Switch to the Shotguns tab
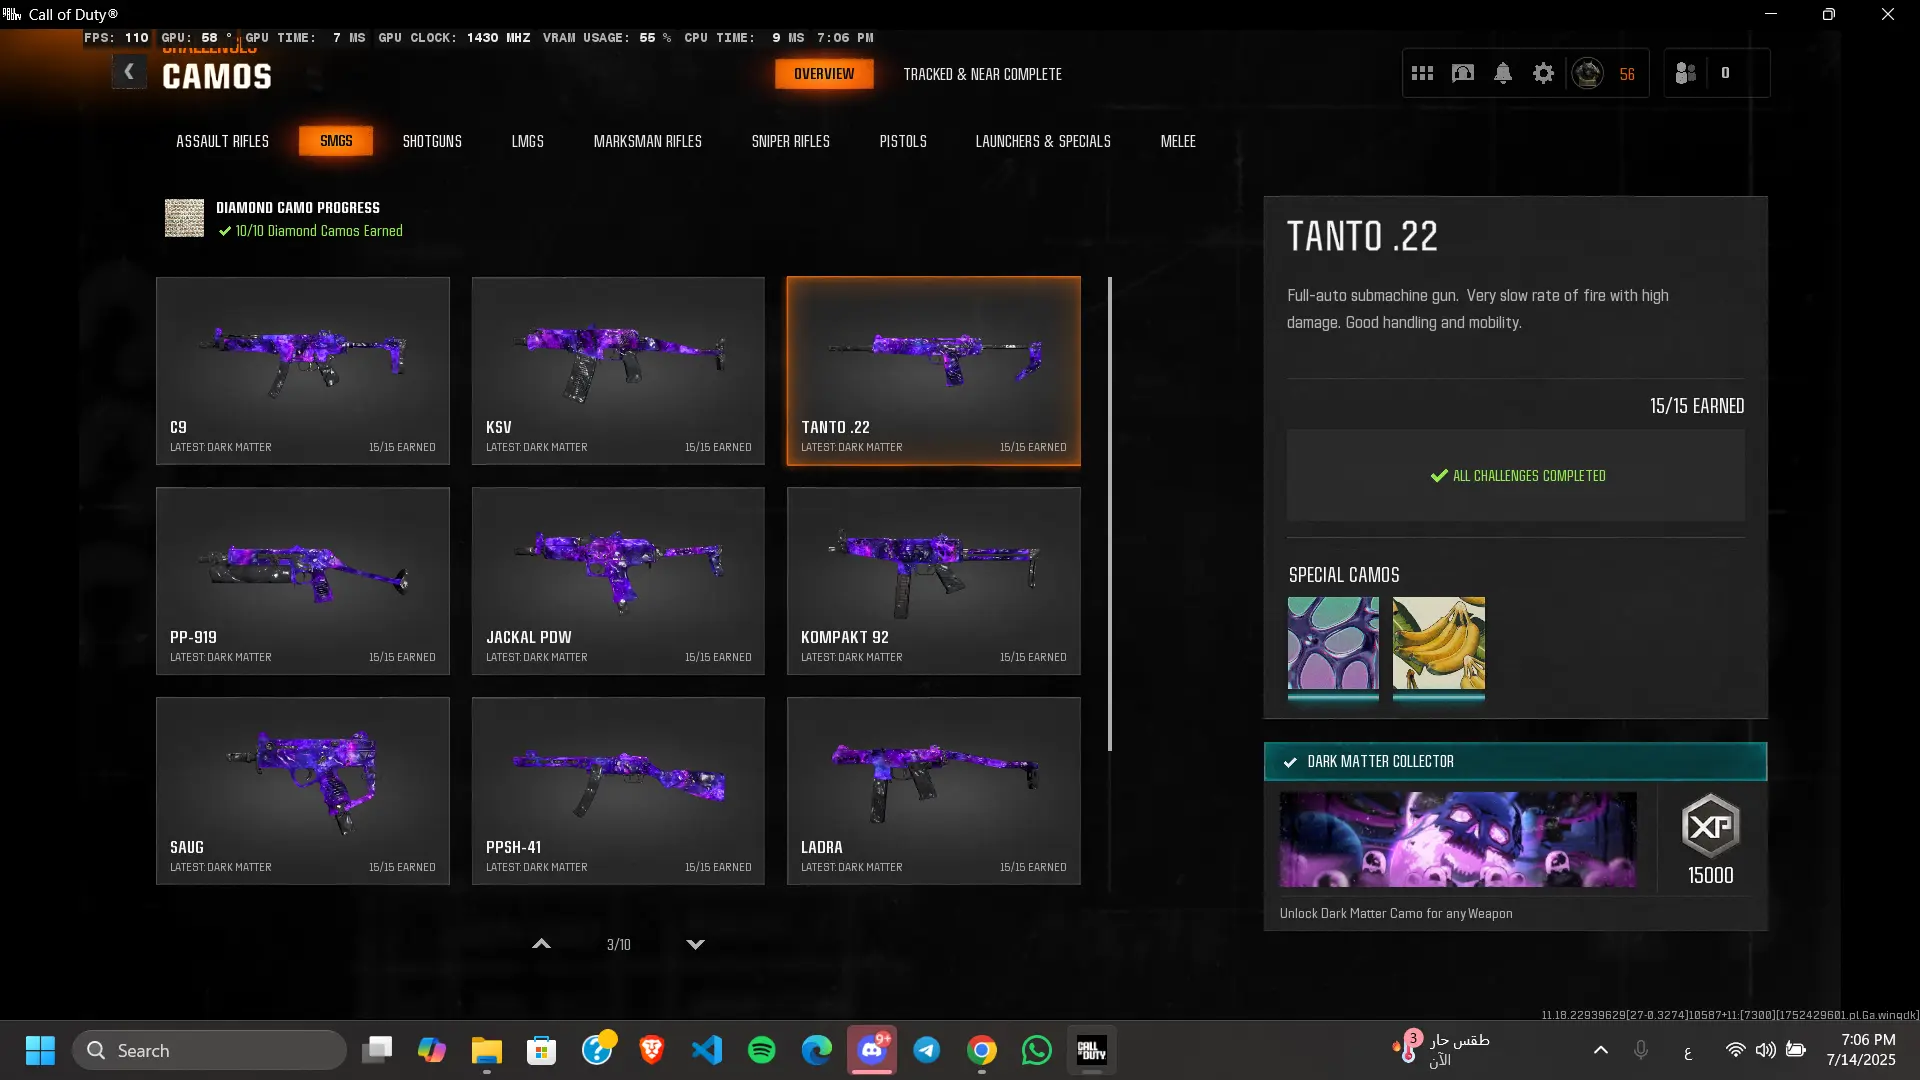This screenshot has height=1080, width=1920. coord(432,141)
